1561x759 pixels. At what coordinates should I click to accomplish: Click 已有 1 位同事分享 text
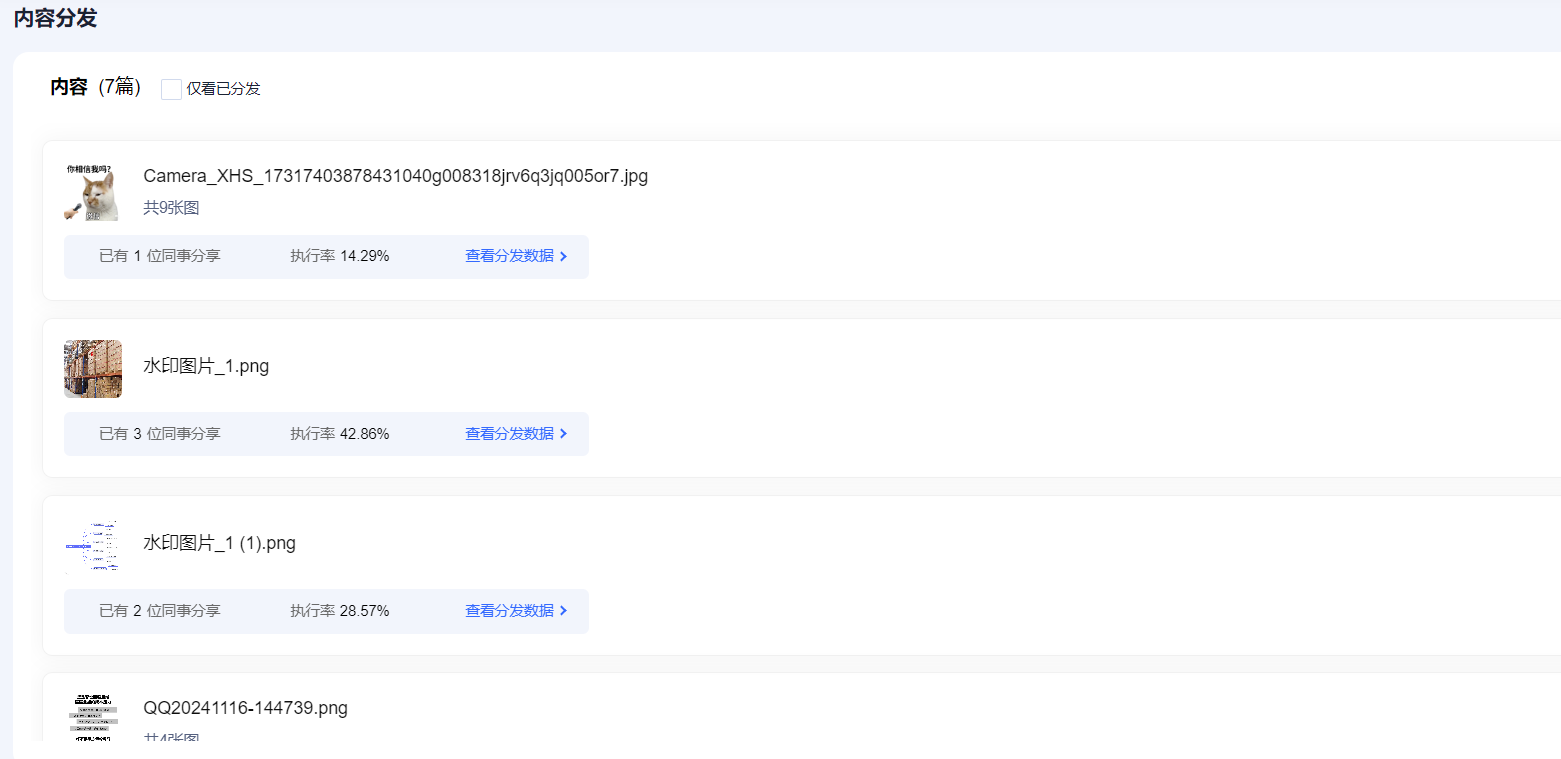160,256
